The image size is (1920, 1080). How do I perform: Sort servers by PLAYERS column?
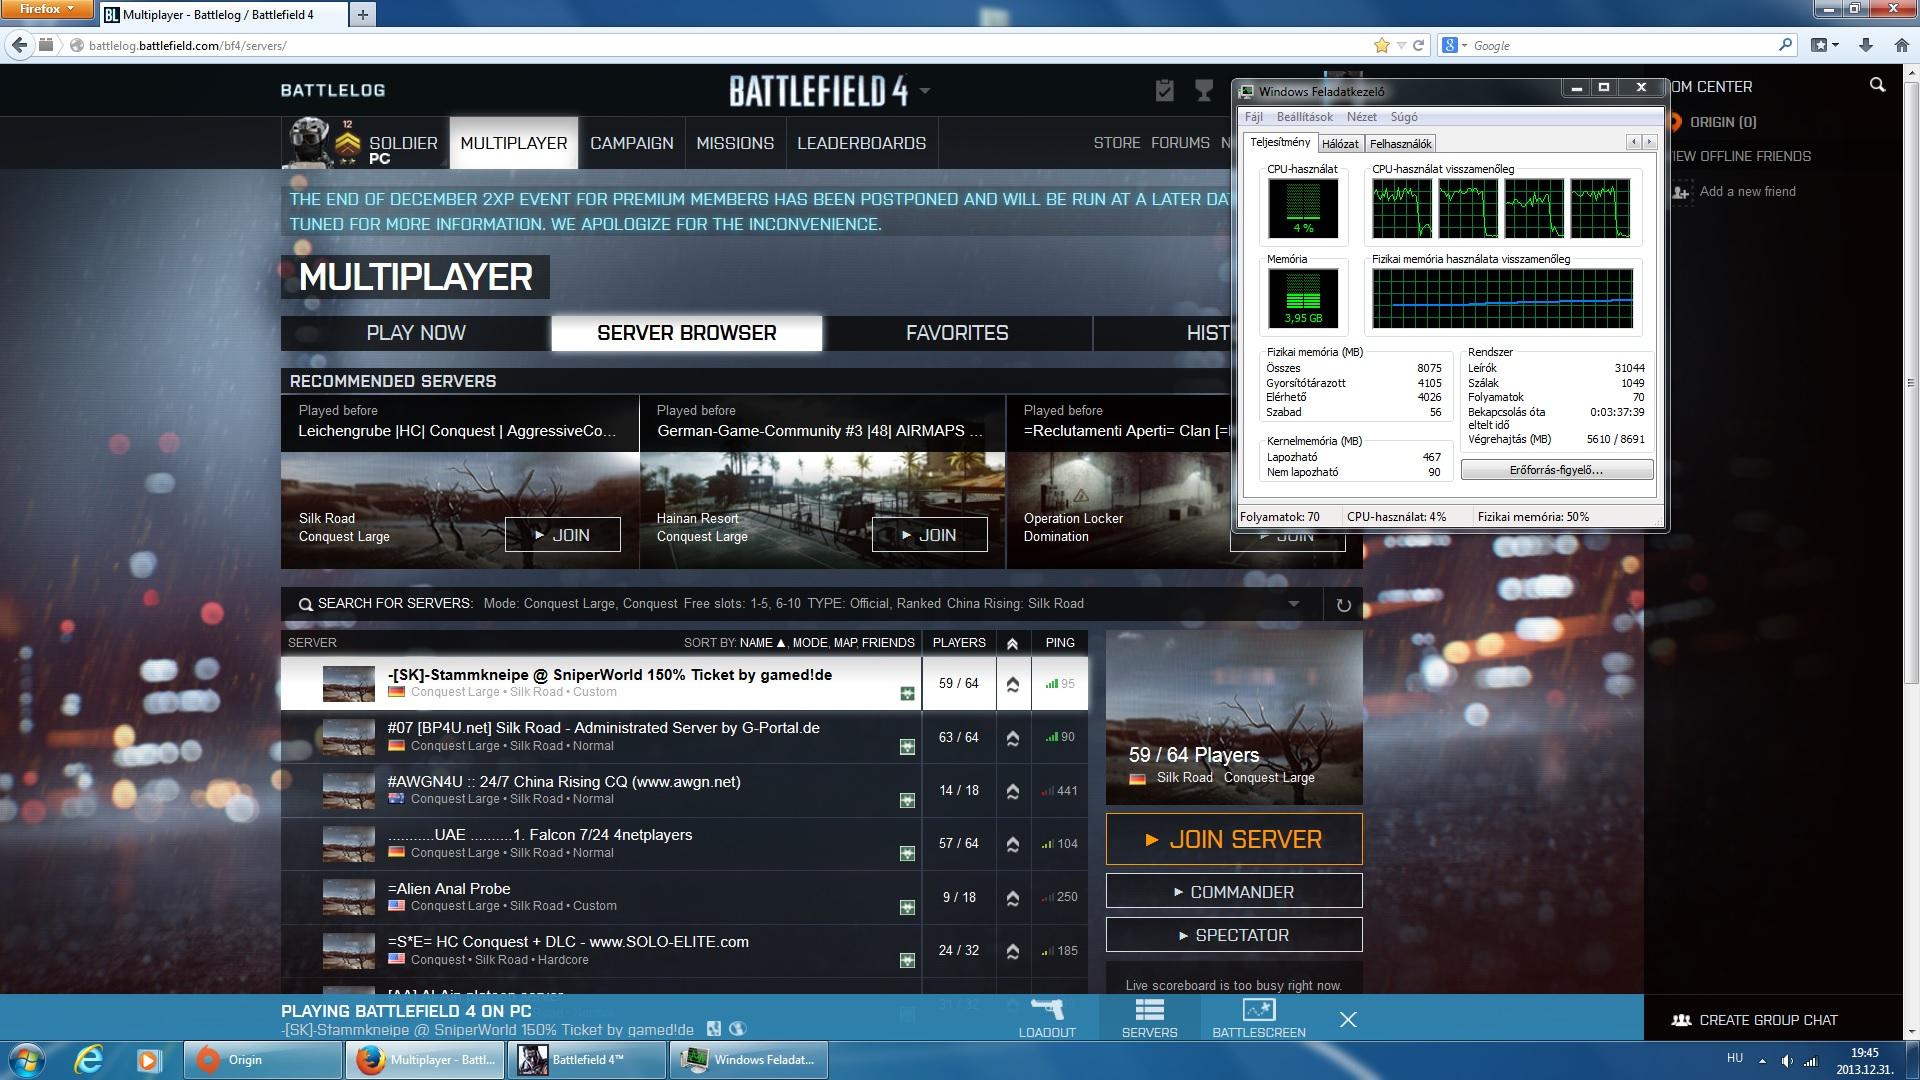959,643
